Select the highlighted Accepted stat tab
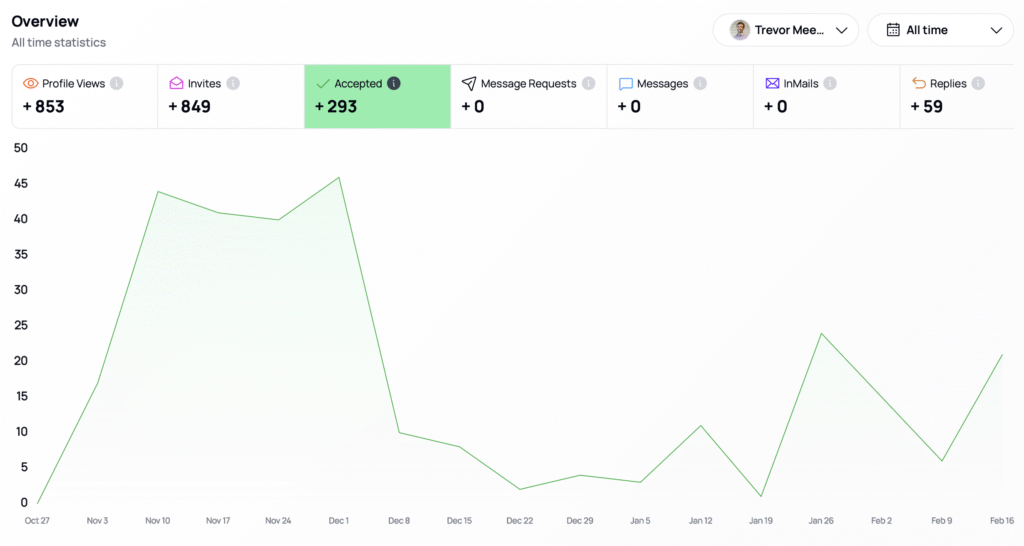The image size is (1024, 546). [377, 97]
